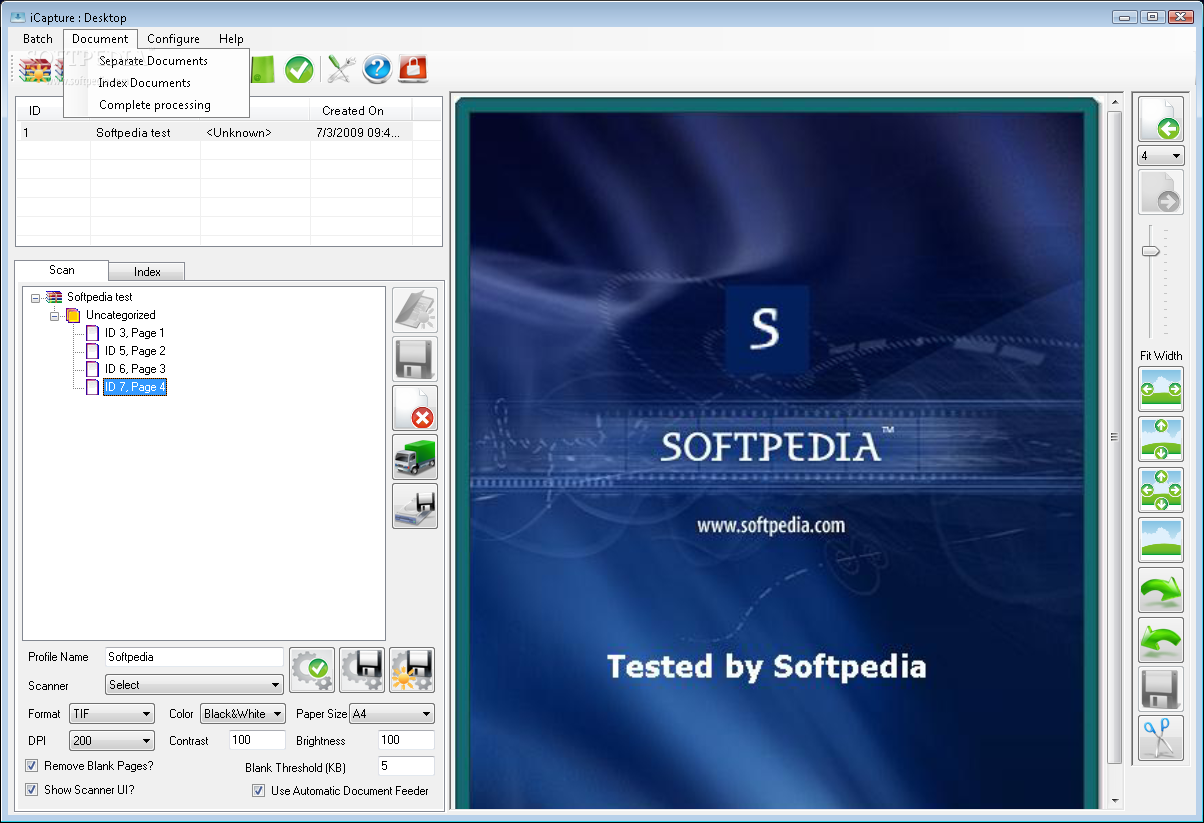
Task: Open the page number 4 dropdown
Action: coord(1161,156)
